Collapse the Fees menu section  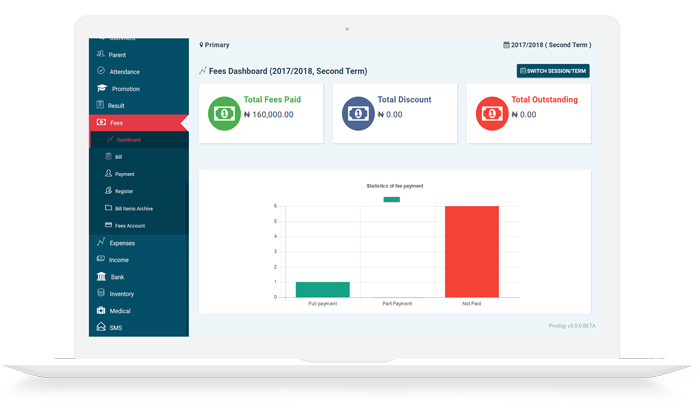point(117,122)
